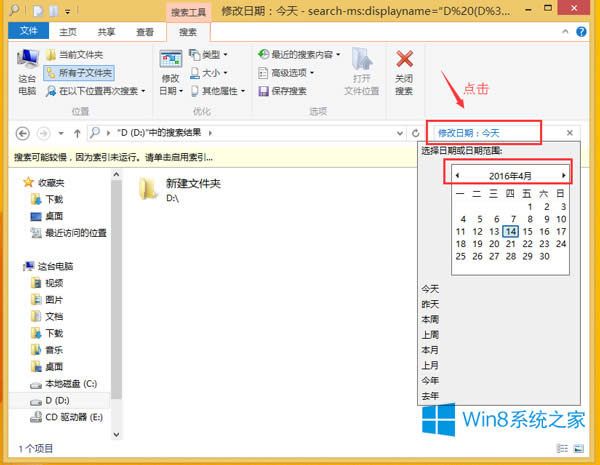Choose 上周 in the date range list

click(x=429, y=334)
